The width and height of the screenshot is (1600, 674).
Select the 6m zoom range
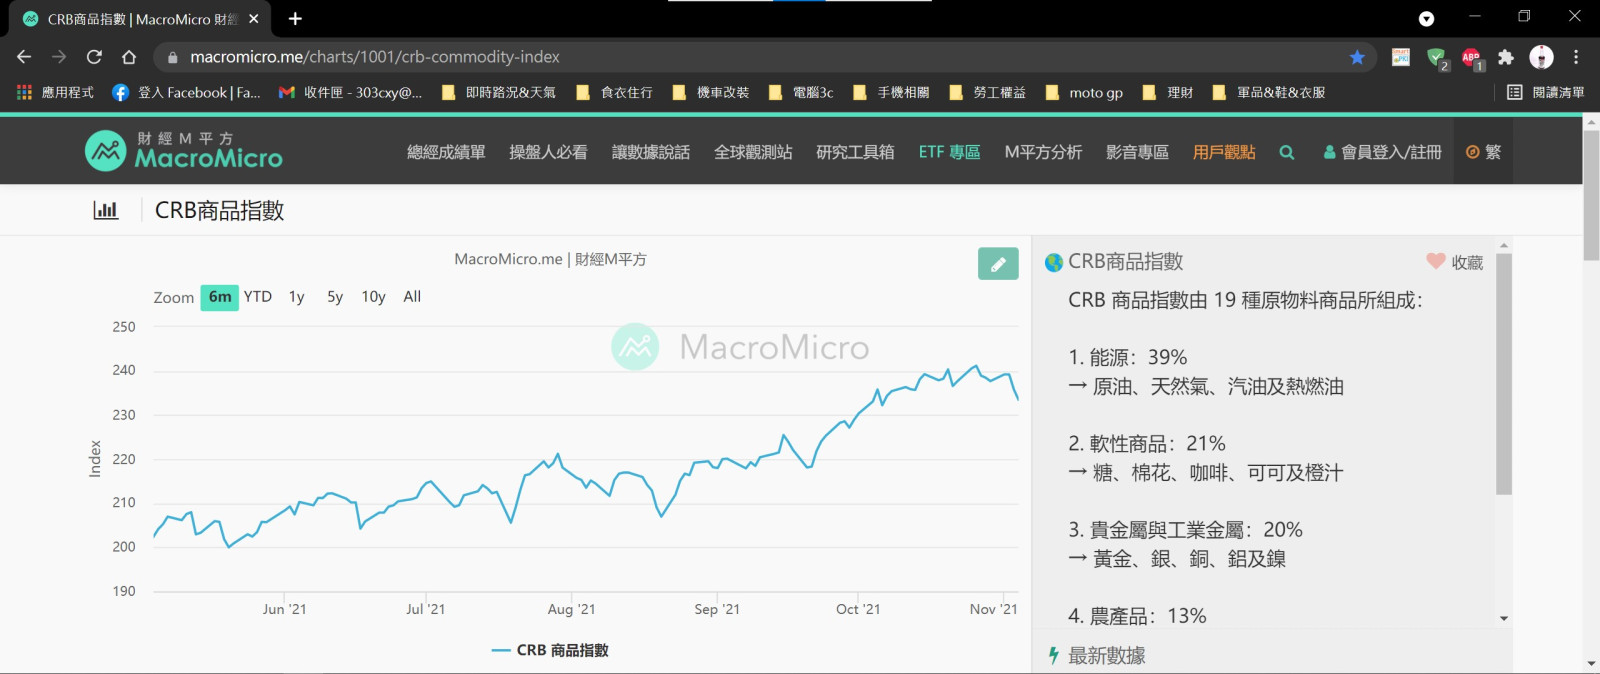point(220,297)
